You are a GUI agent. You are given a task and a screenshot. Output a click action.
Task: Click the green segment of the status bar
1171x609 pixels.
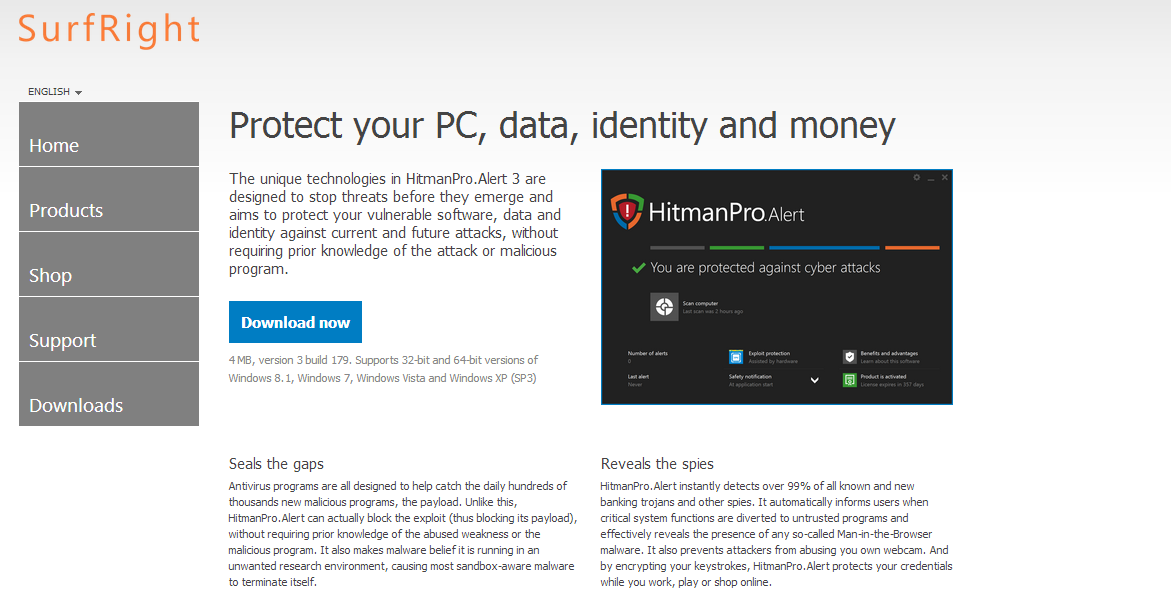pyautogui.click(x=736, y=247)
